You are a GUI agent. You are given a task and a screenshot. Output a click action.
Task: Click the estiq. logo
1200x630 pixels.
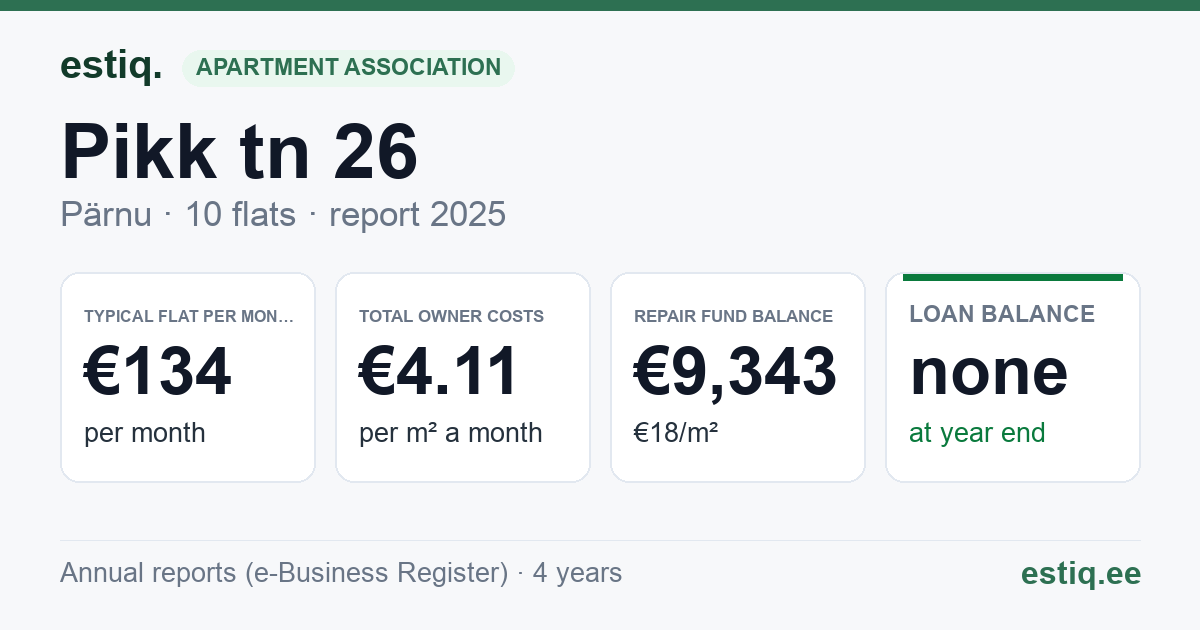tap(111, 66)
